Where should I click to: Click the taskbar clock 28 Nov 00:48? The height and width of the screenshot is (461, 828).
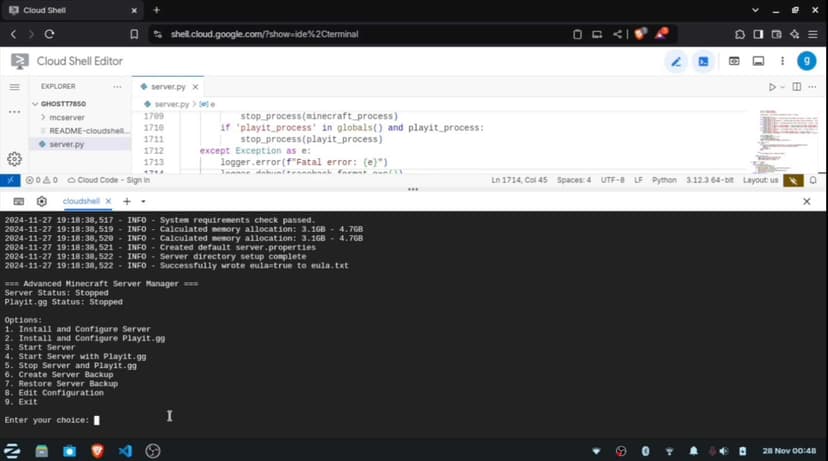(x=789, y=451)
